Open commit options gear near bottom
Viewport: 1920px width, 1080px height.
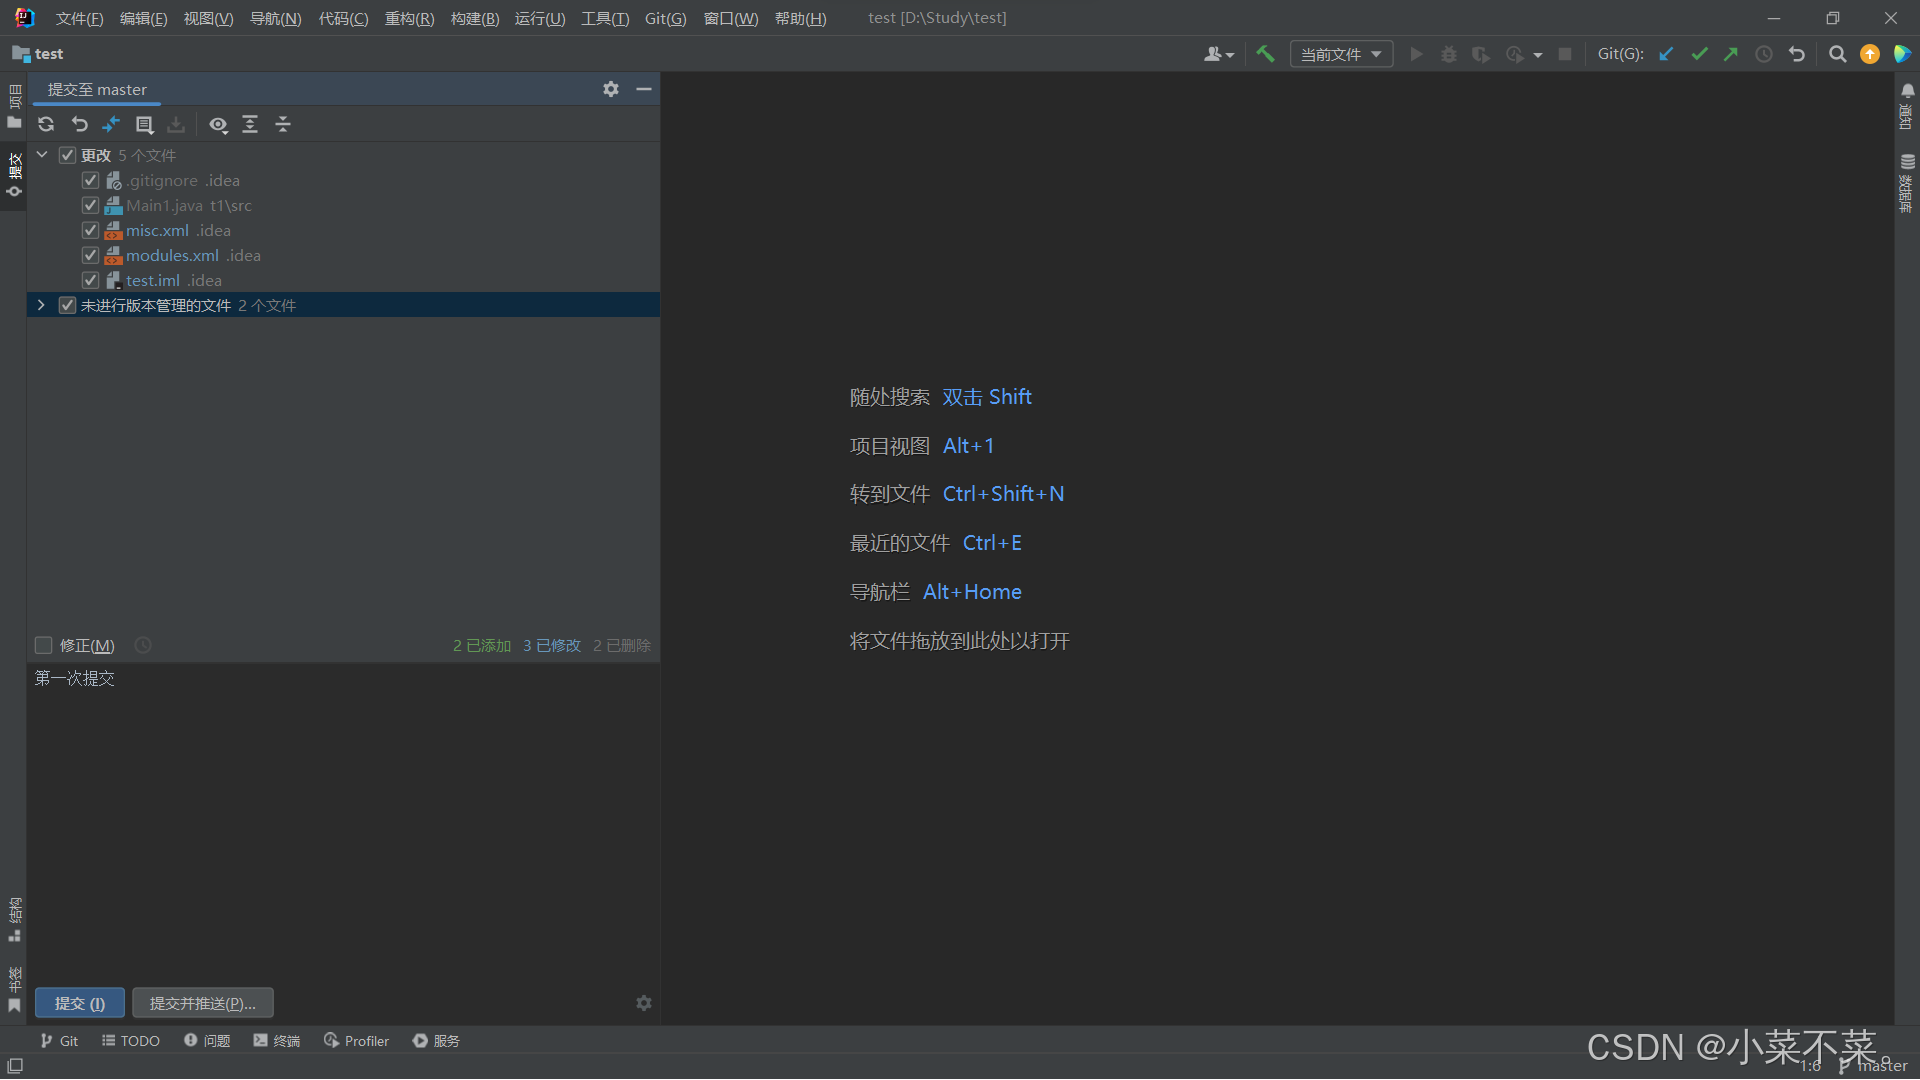pyautogui.click(x=644, y=1003)
